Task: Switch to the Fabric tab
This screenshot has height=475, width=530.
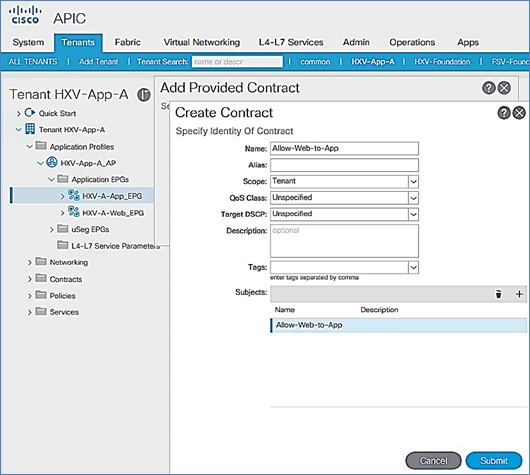Action: pos(127,43)
